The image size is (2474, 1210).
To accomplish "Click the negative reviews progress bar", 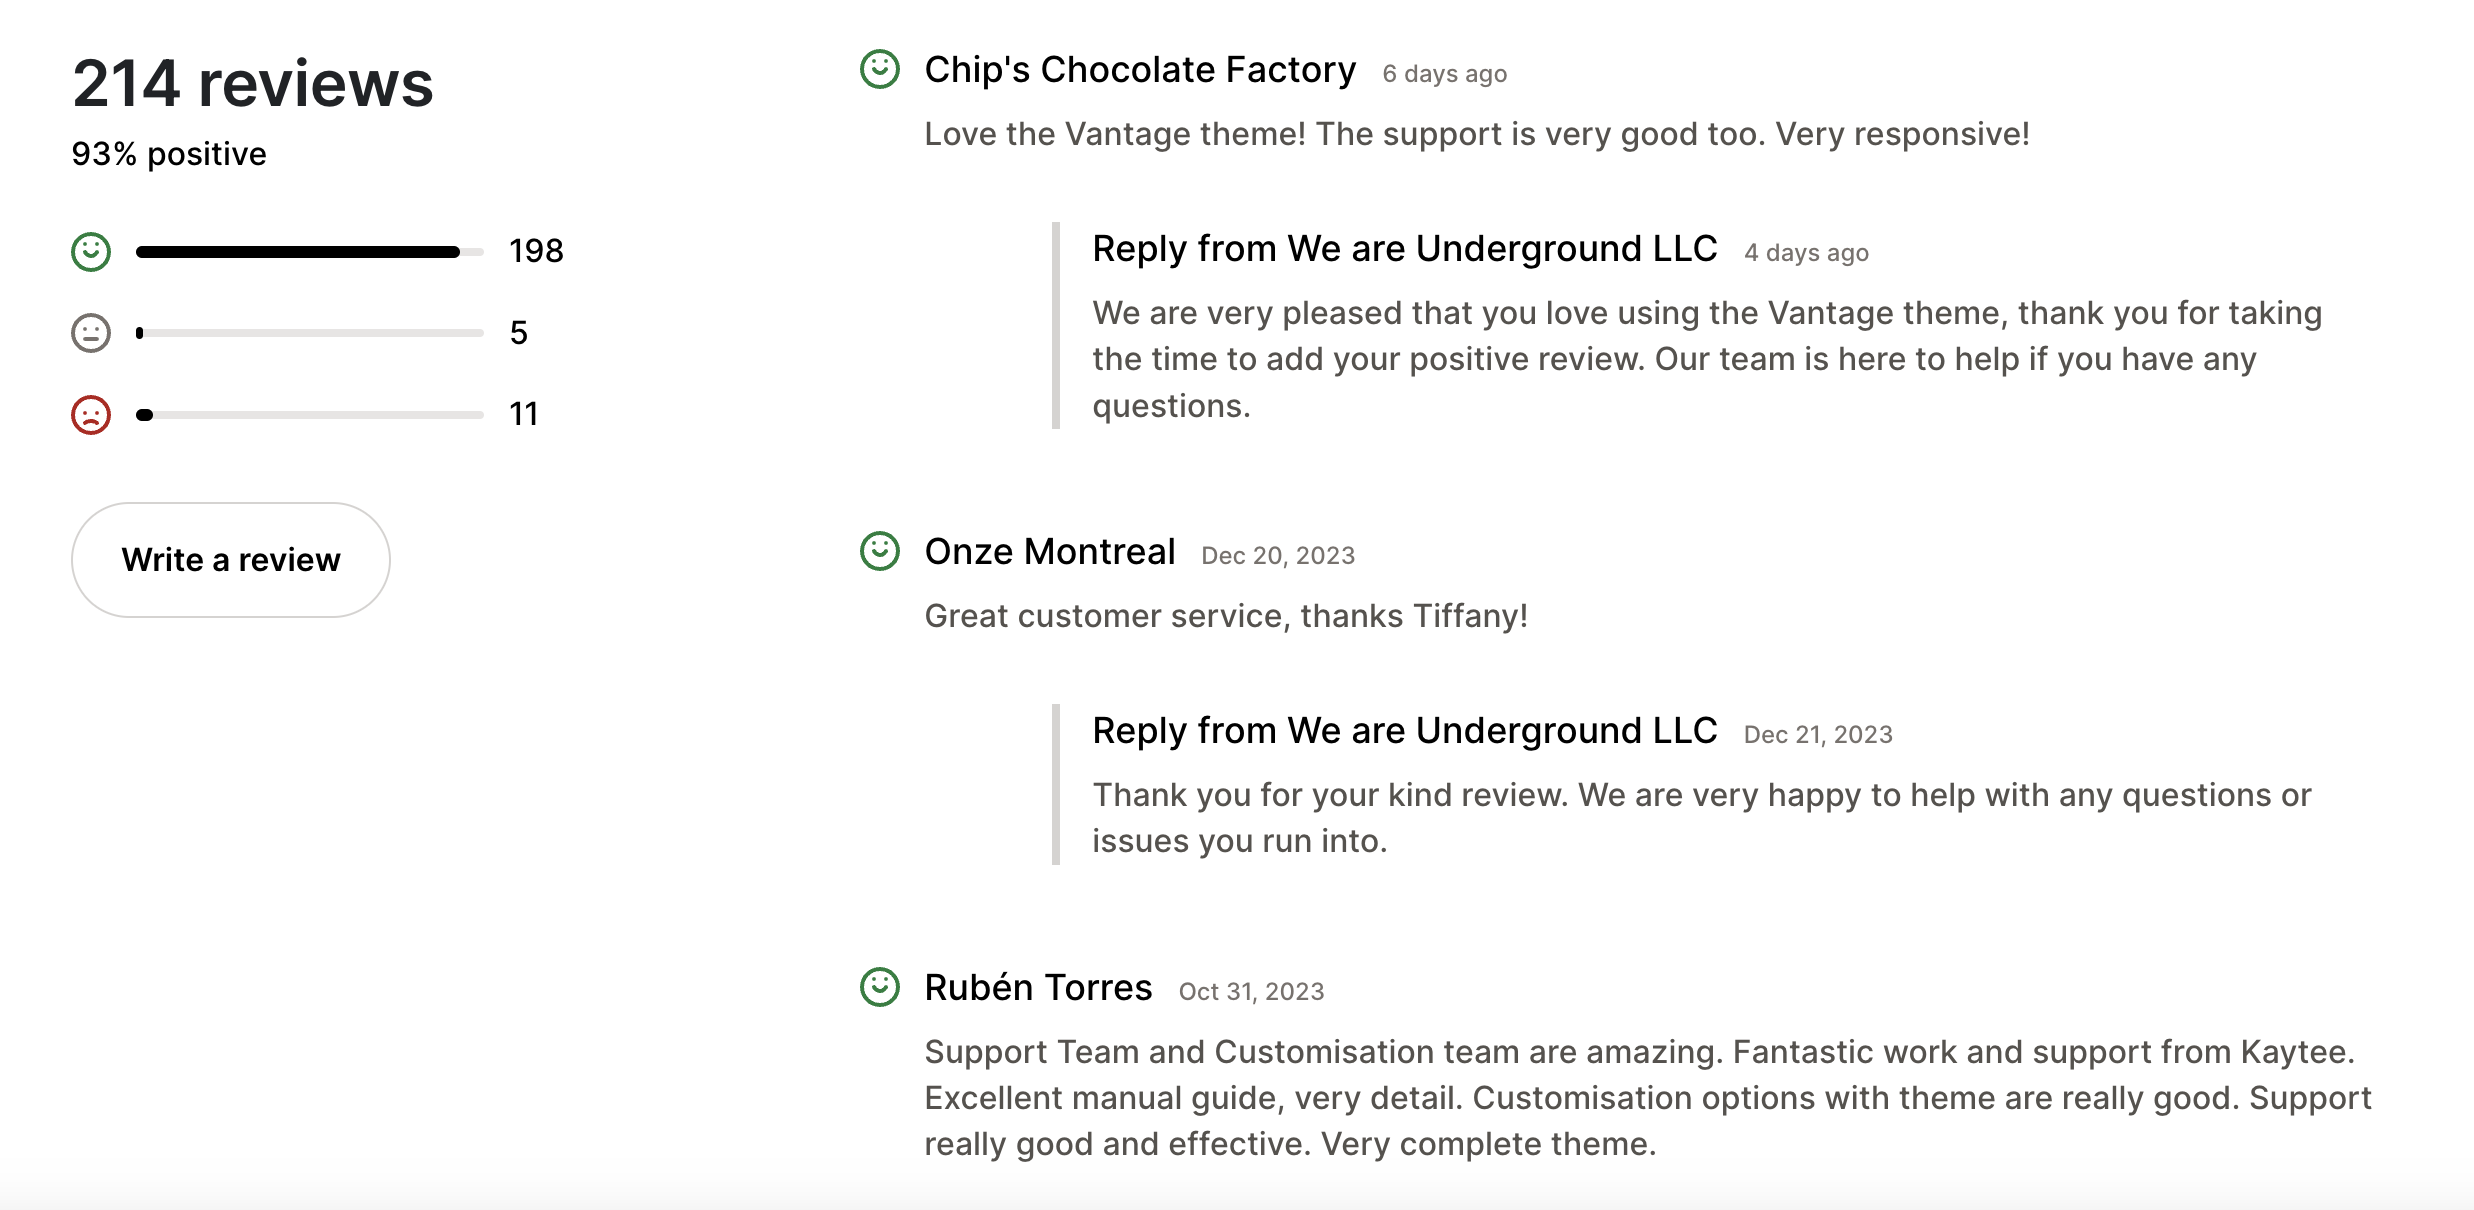I will pyautogui.click(x=310, y=413).
